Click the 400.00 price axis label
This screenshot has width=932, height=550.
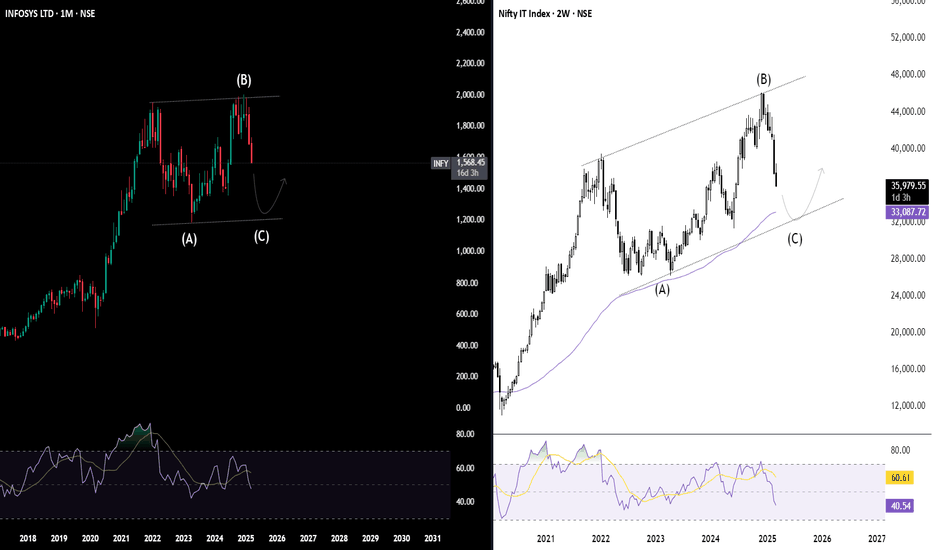pyautogui.click(x=467, y=345)
